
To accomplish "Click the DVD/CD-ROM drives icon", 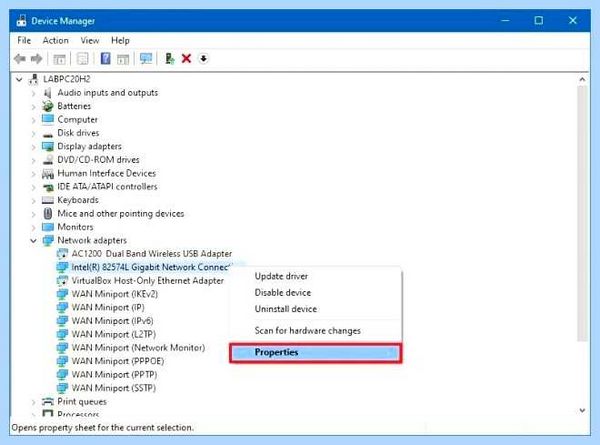I will pos(47,160).
